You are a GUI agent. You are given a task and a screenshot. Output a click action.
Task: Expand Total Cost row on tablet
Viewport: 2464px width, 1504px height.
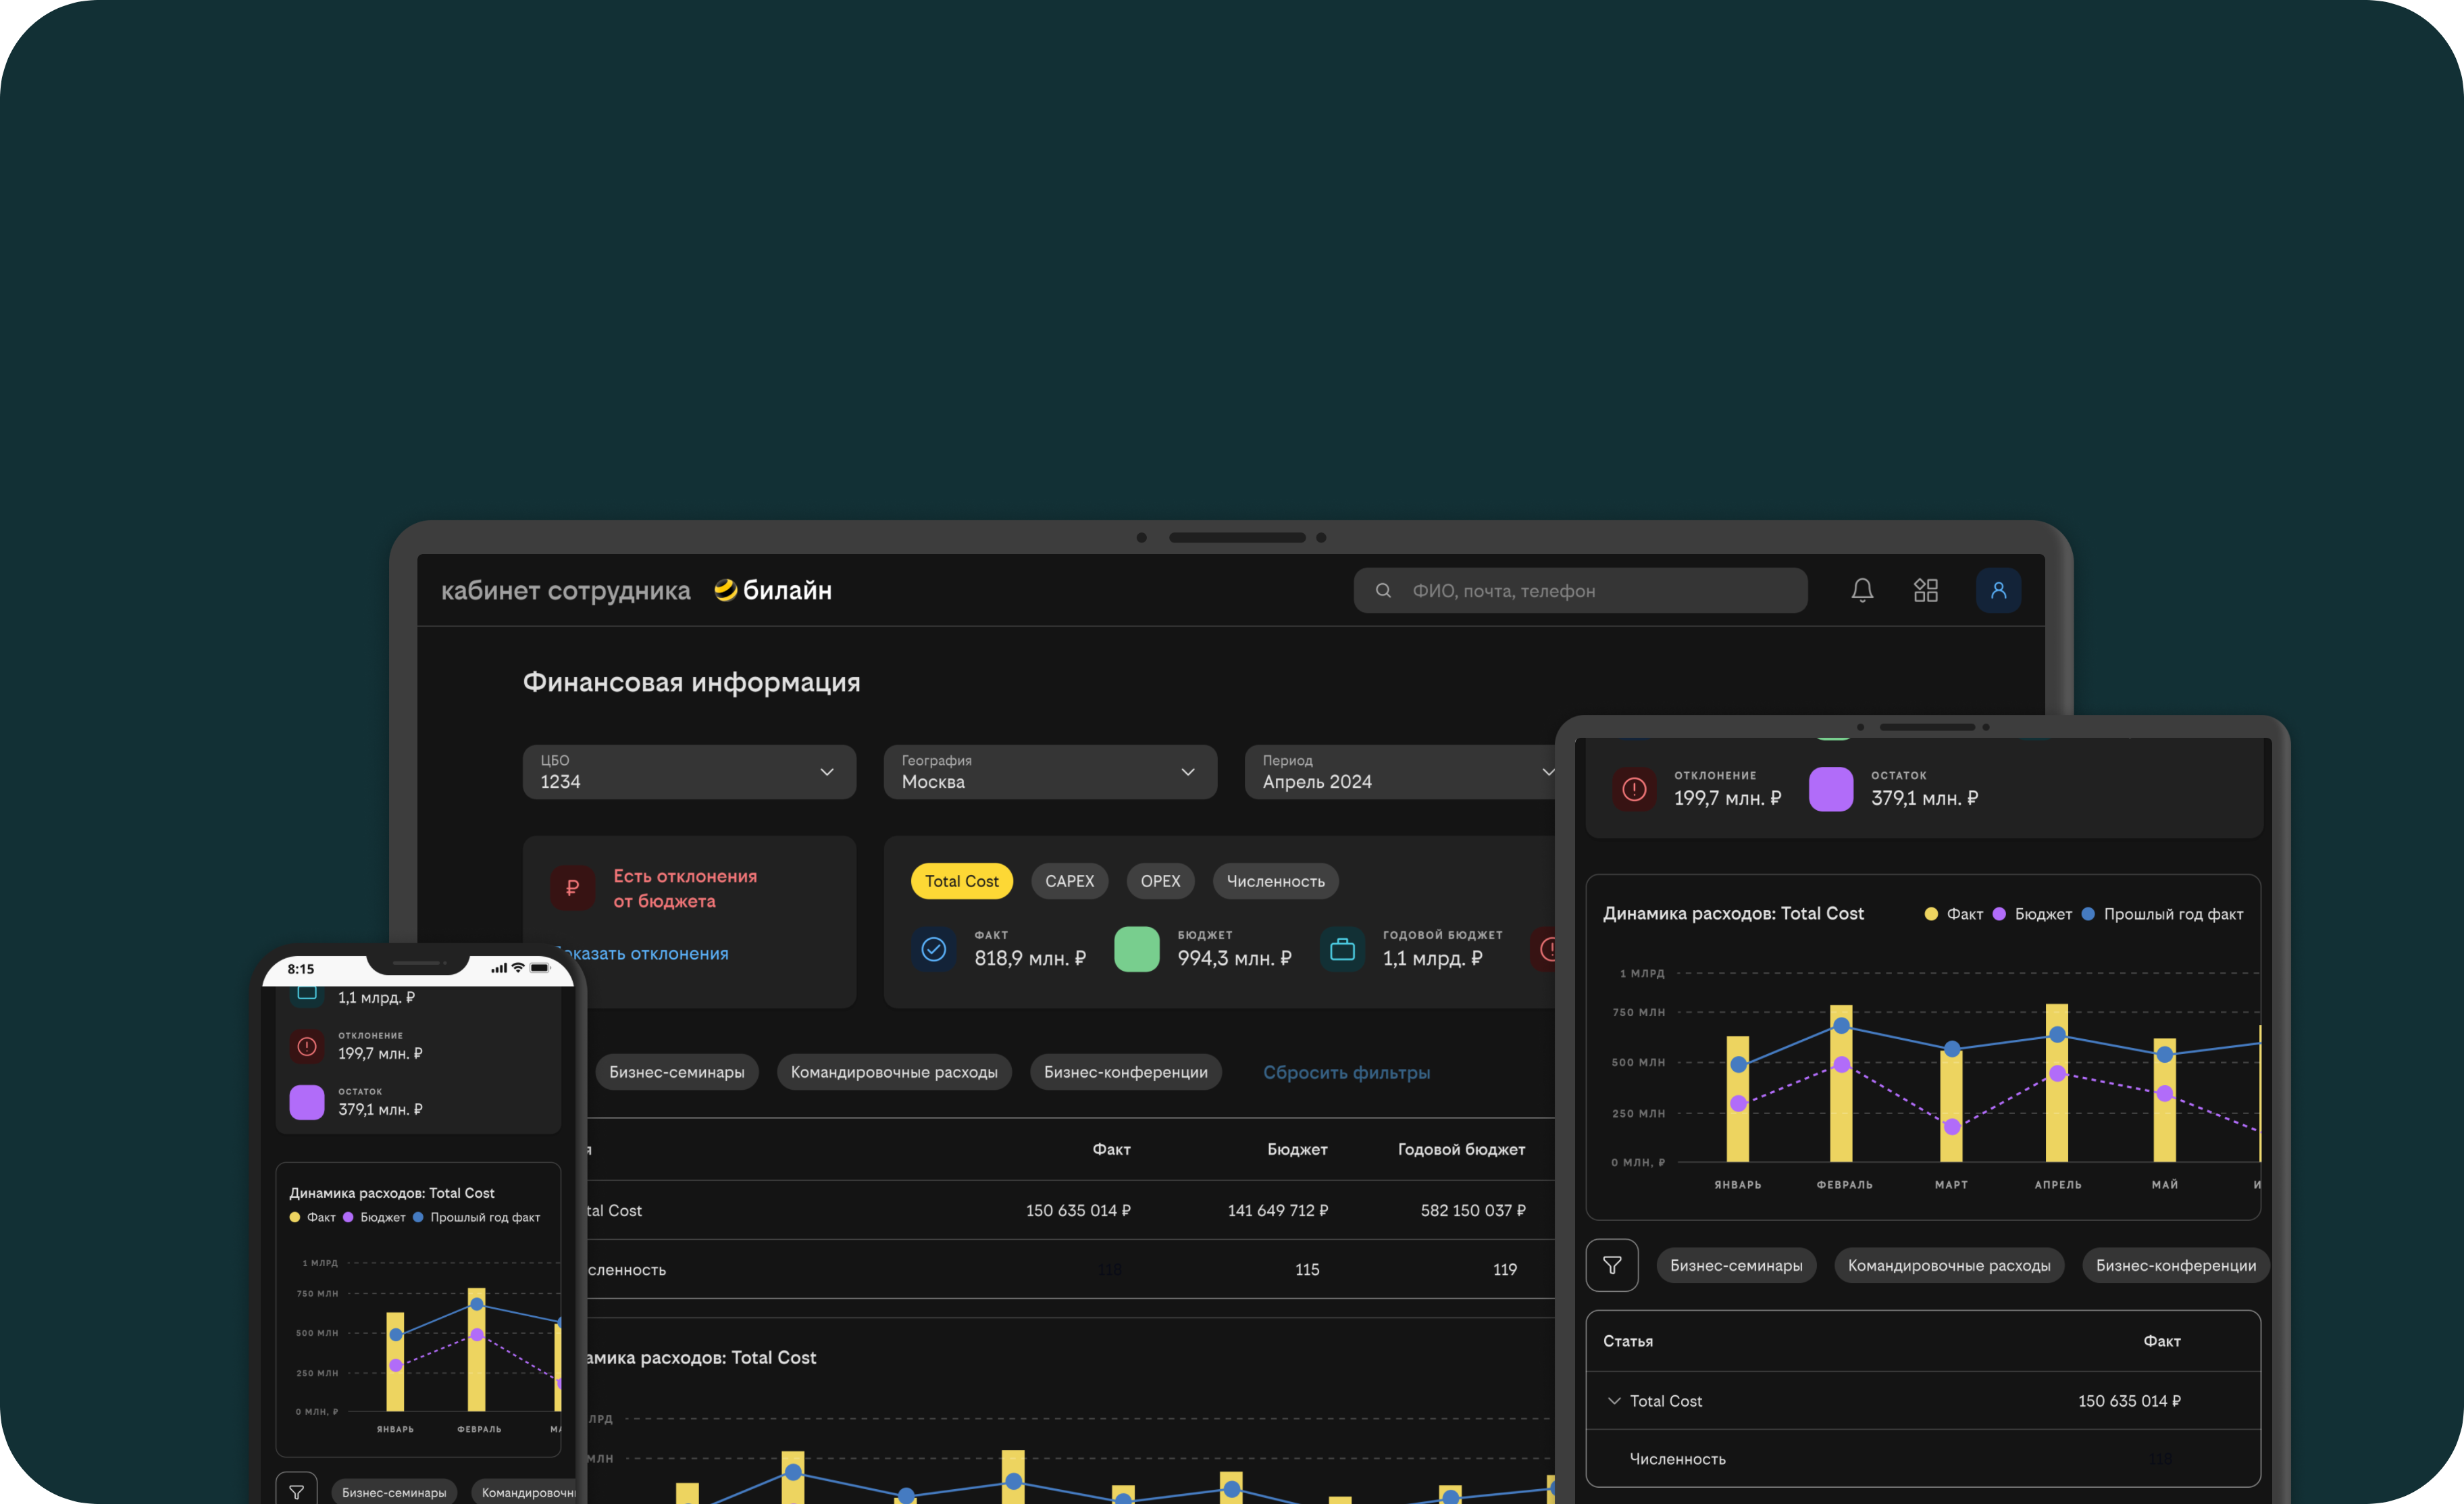[x=1613, y=1401]
